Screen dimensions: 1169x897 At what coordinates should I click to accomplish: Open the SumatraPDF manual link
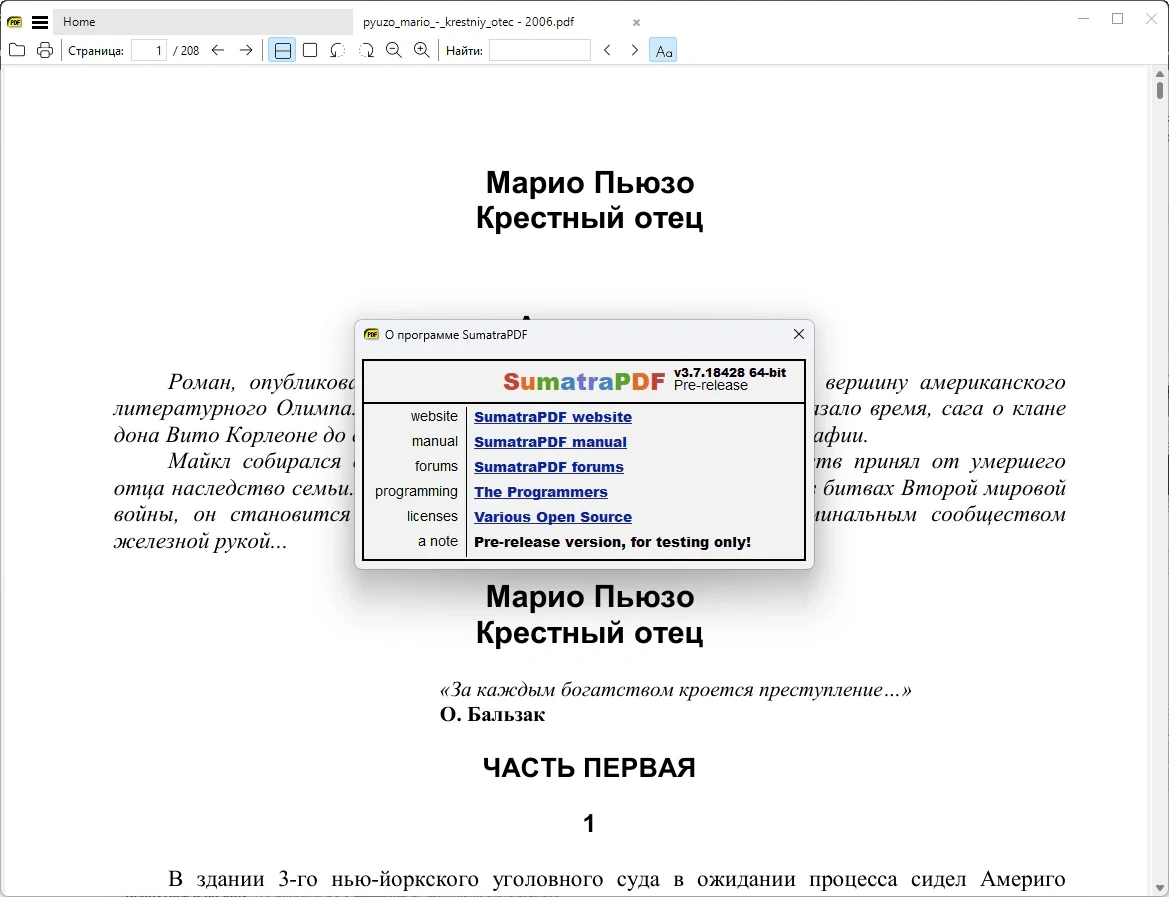[x=550, y=442]
